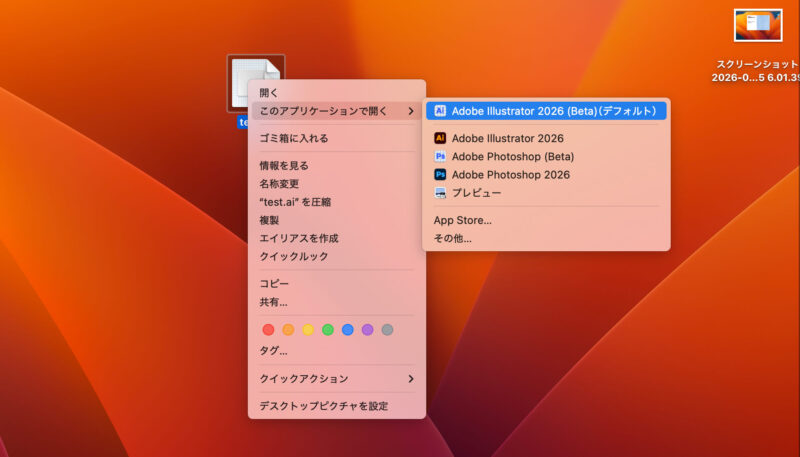Open the screenshot thumbnail on the desktop
800x457 pixels.
tap(758, 26)
